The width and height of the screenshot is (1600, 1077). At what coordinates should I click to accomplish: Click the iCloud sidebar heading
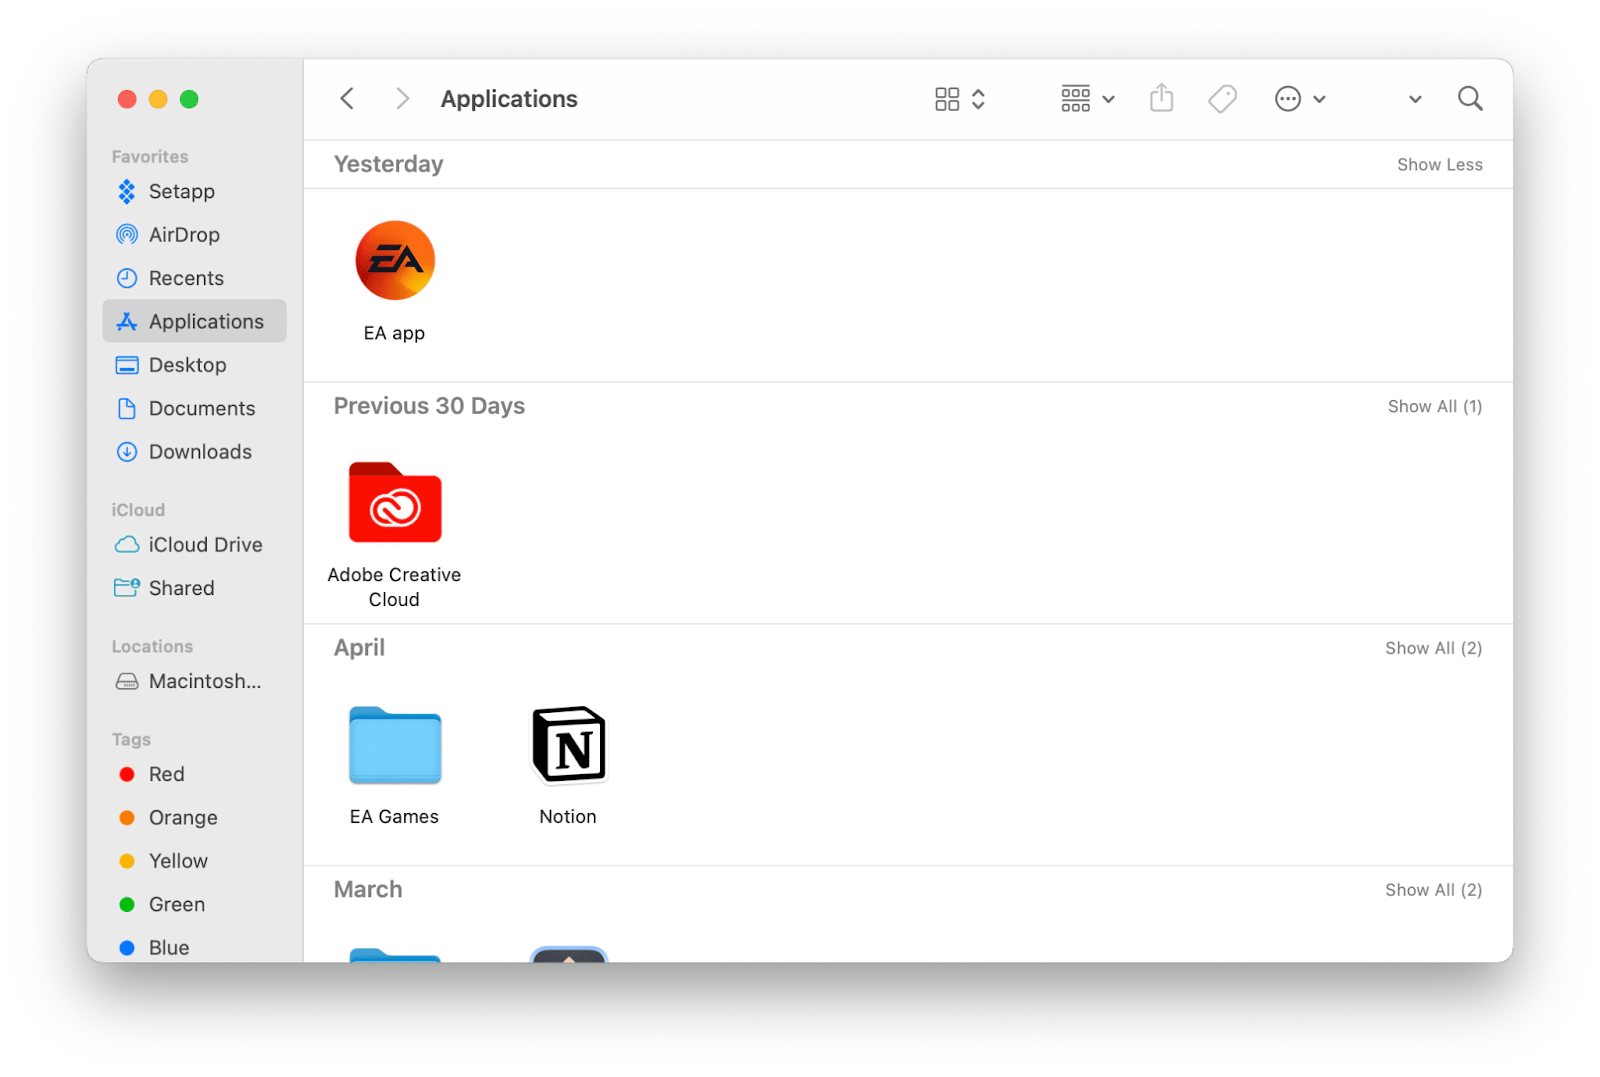[138, 509]
